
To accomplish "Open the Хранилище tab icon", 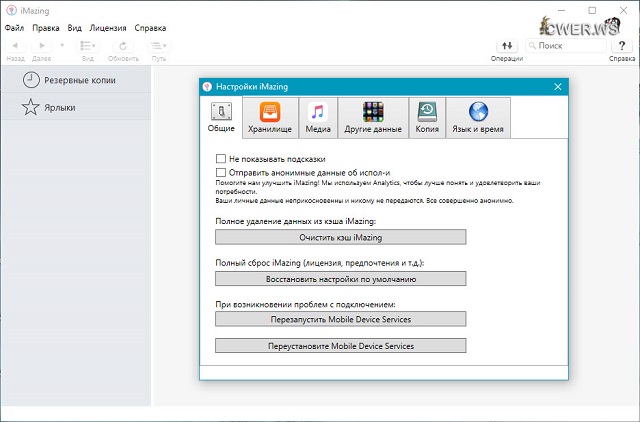I will click(x=270, y=112).
